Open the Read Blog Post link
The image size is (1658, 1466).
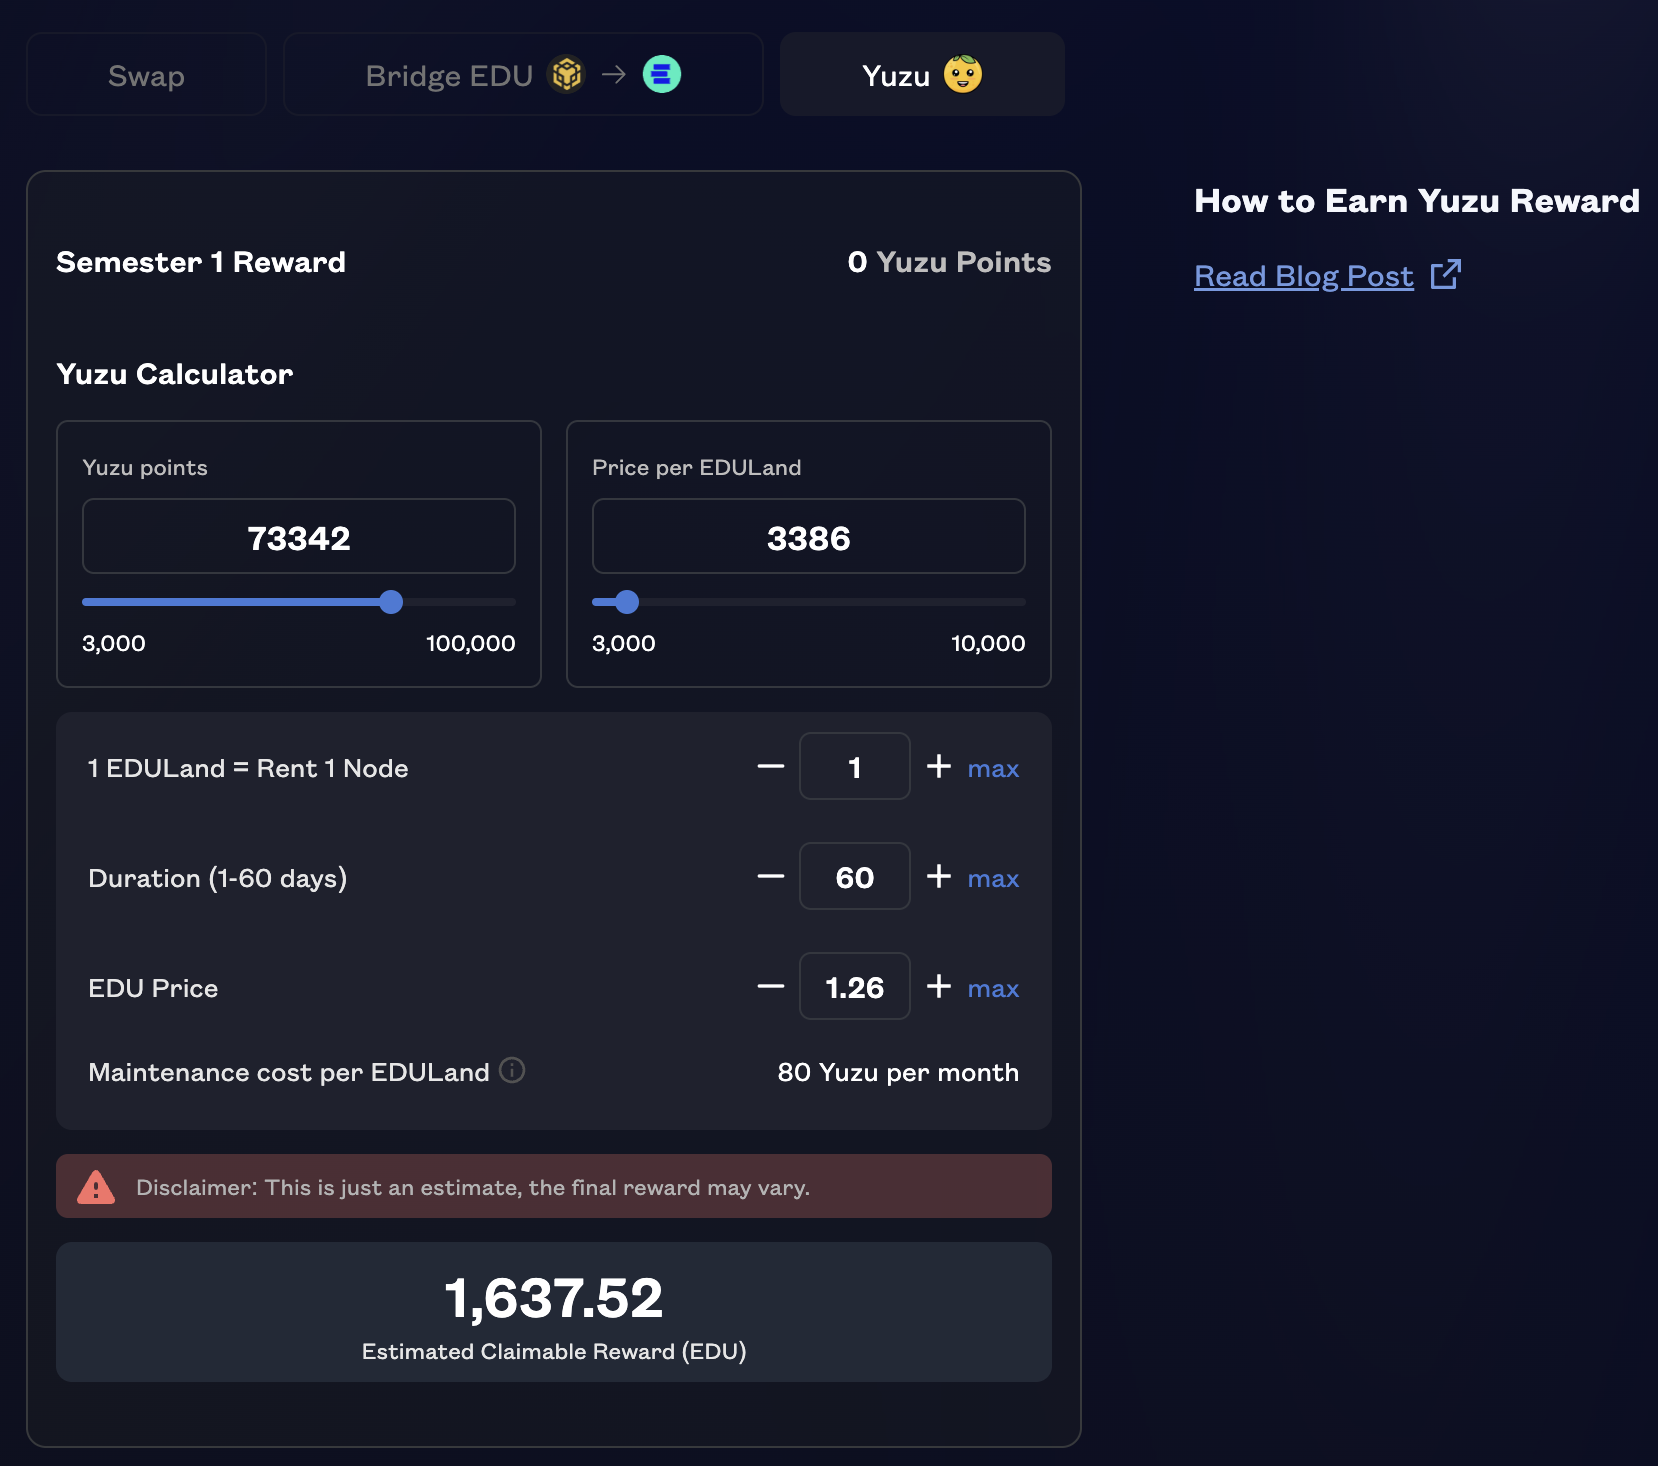[x=1303, y=276]
